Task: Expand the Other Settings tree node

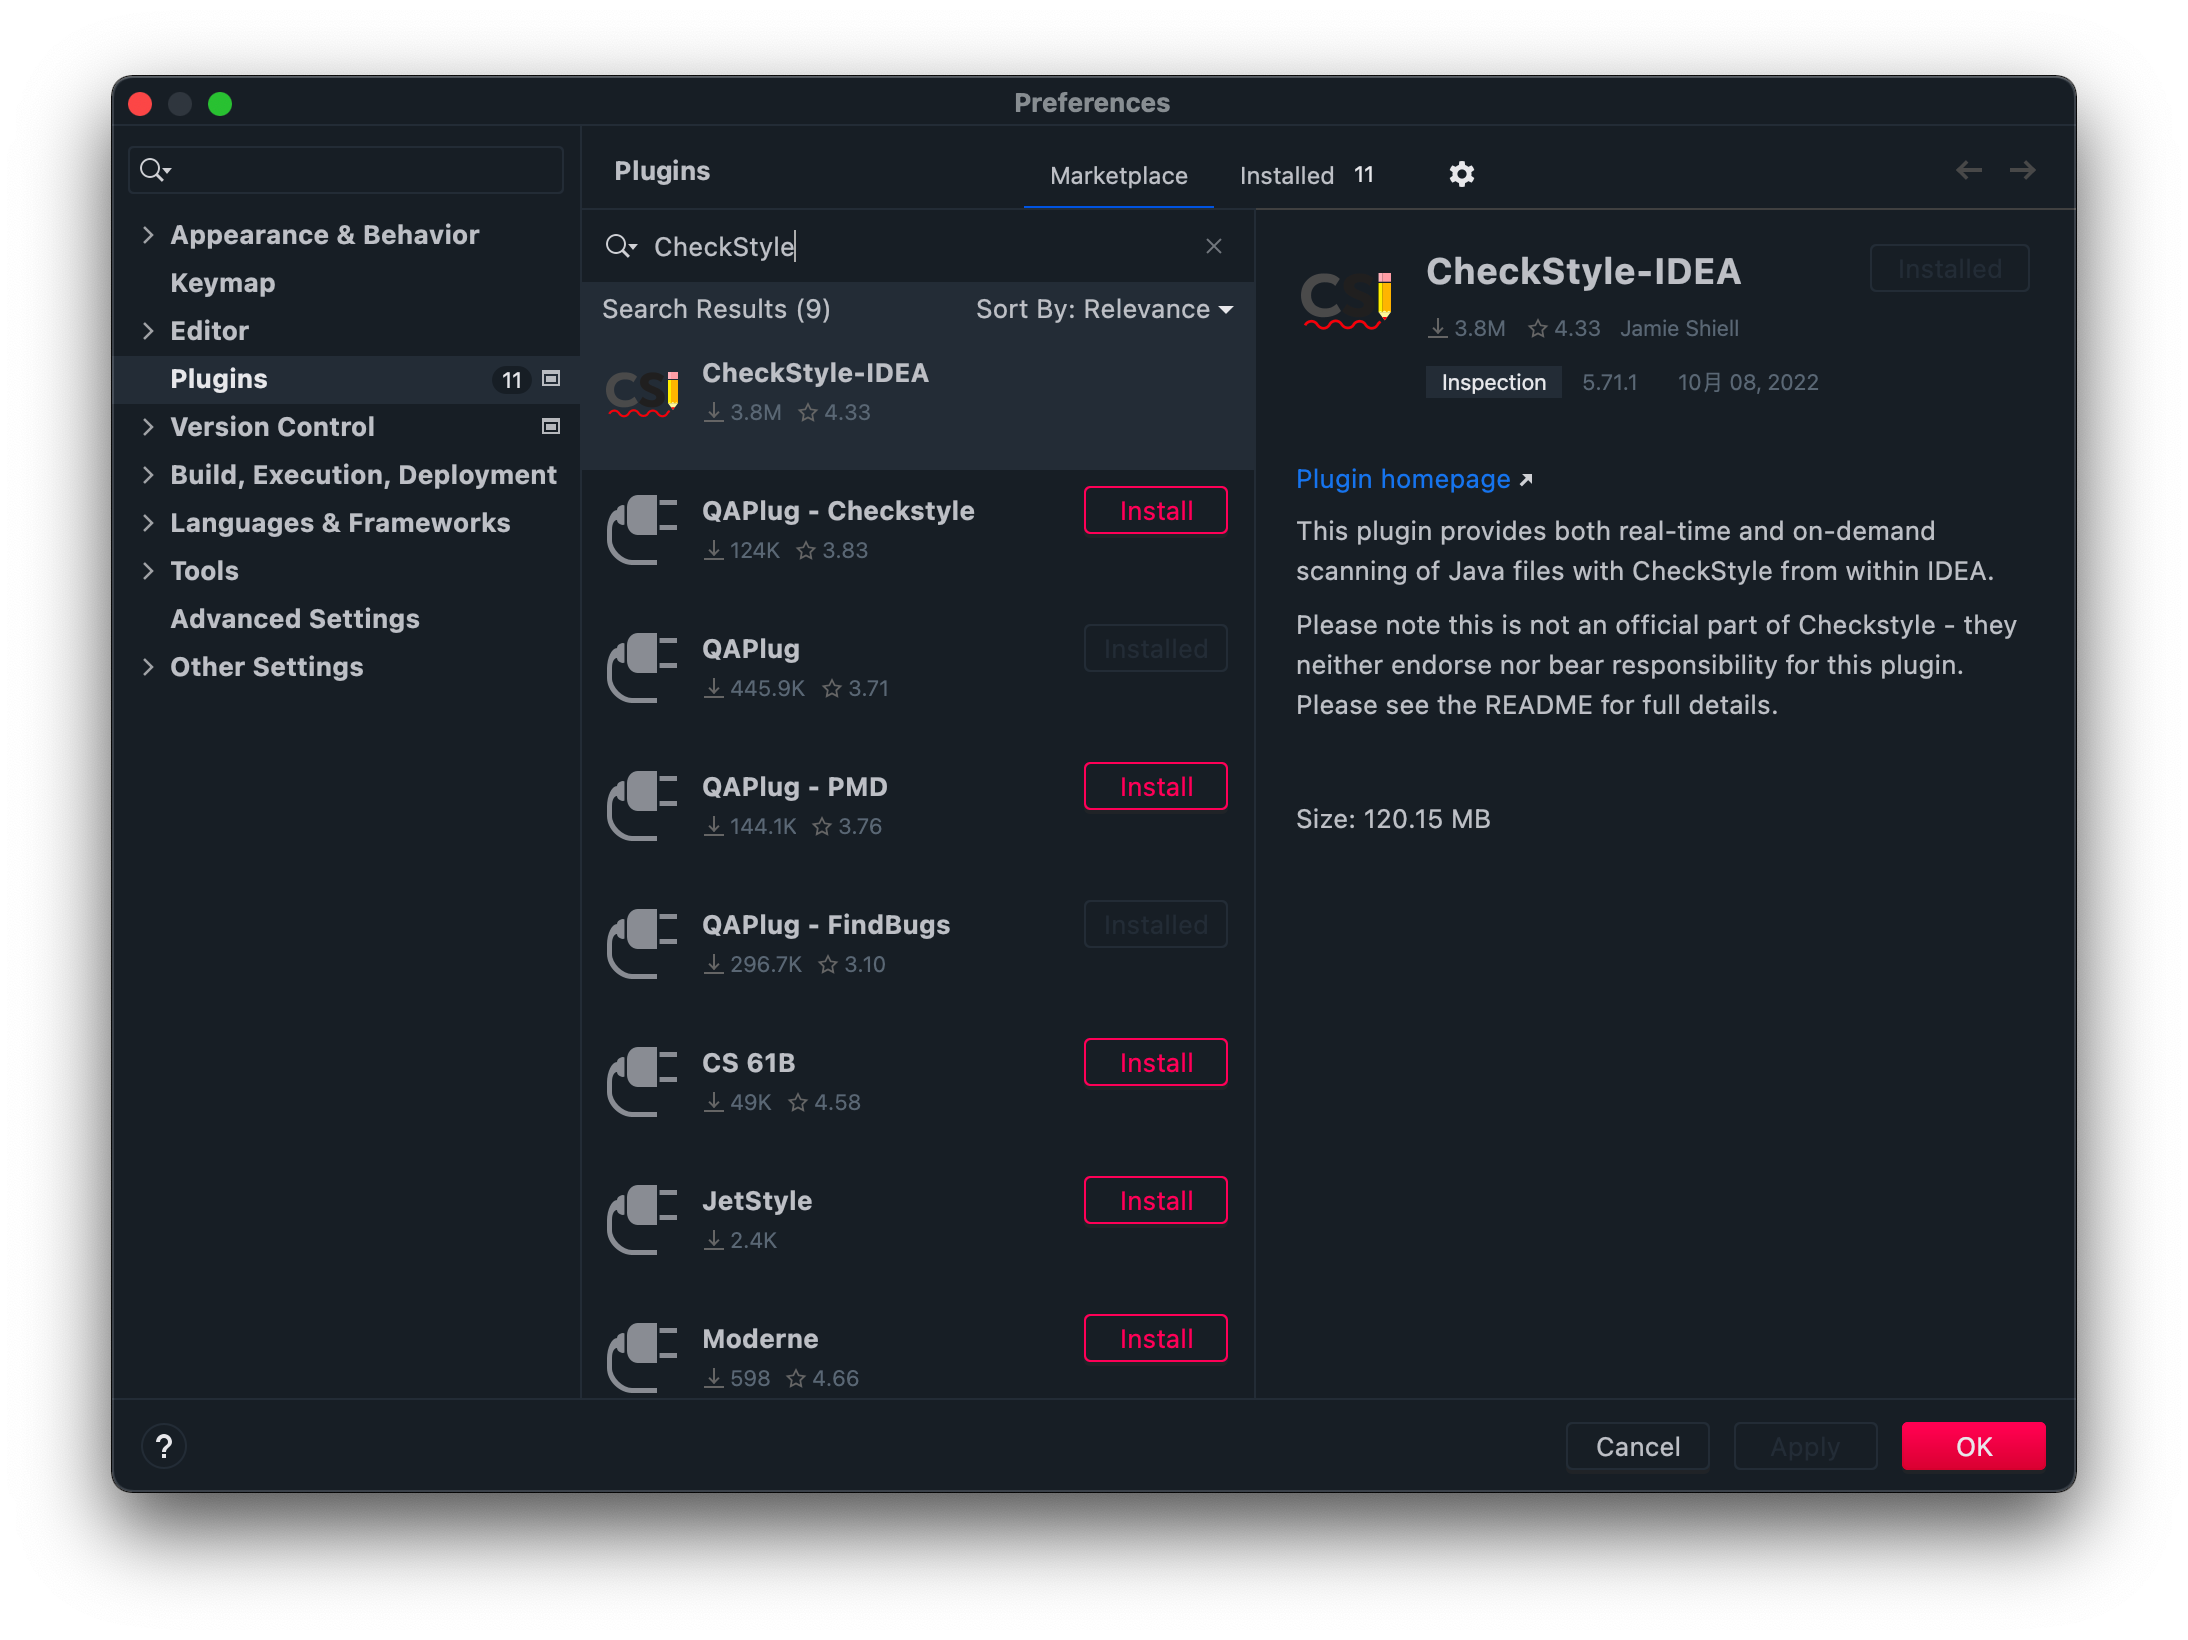Action: pyautogui.click(x=148, y=667)
